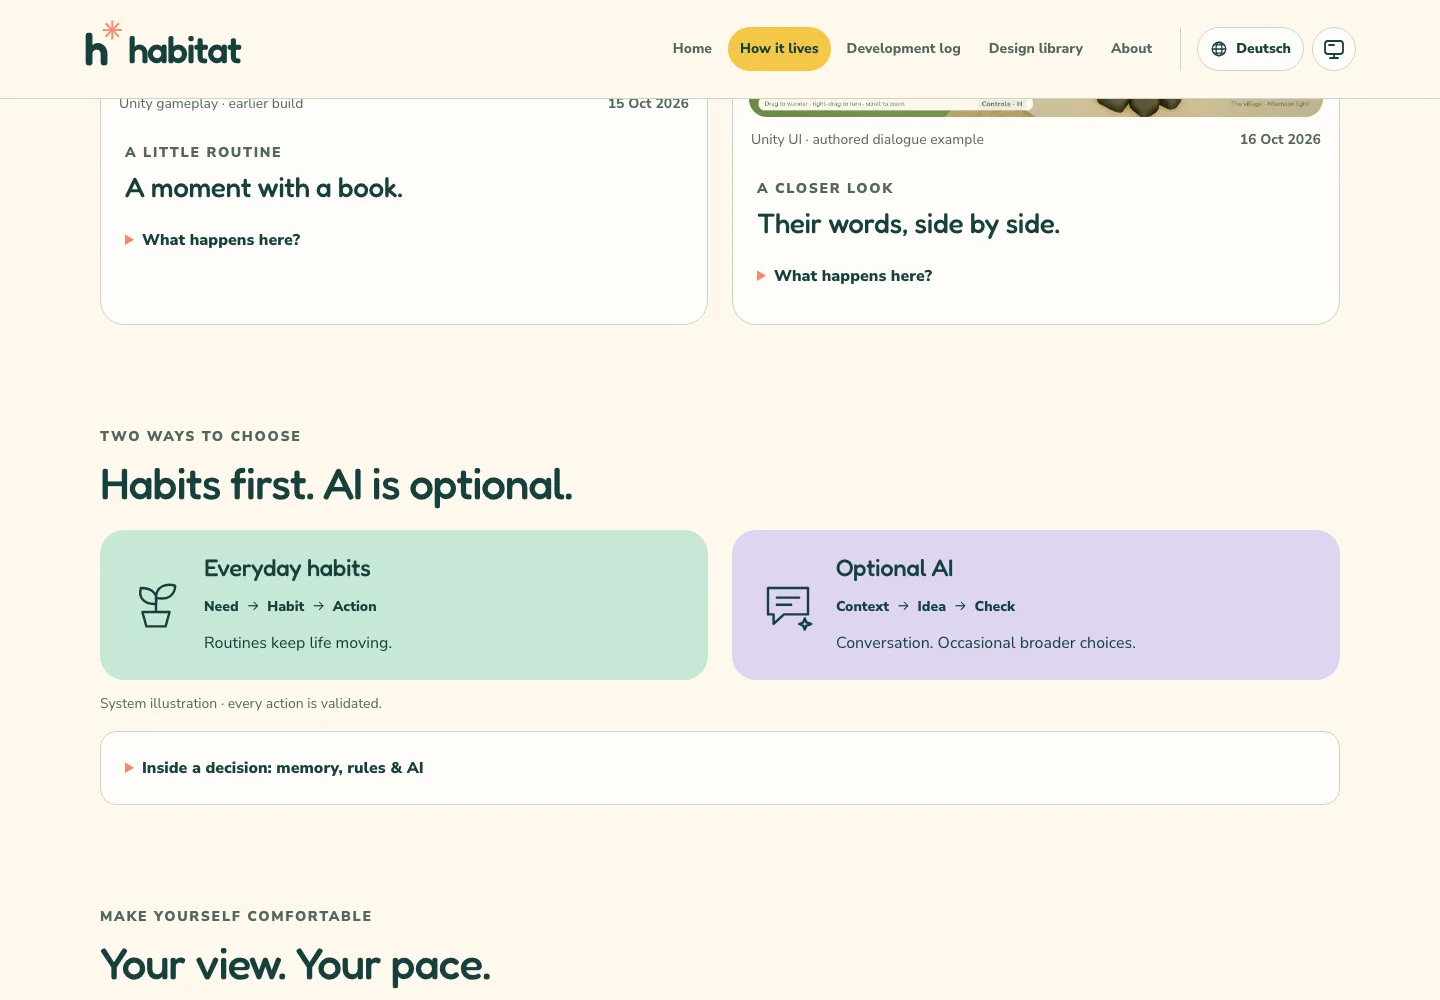Click the globe icon beside Deutsch
The image size is (1440, 1000).
click(1219, 49)
